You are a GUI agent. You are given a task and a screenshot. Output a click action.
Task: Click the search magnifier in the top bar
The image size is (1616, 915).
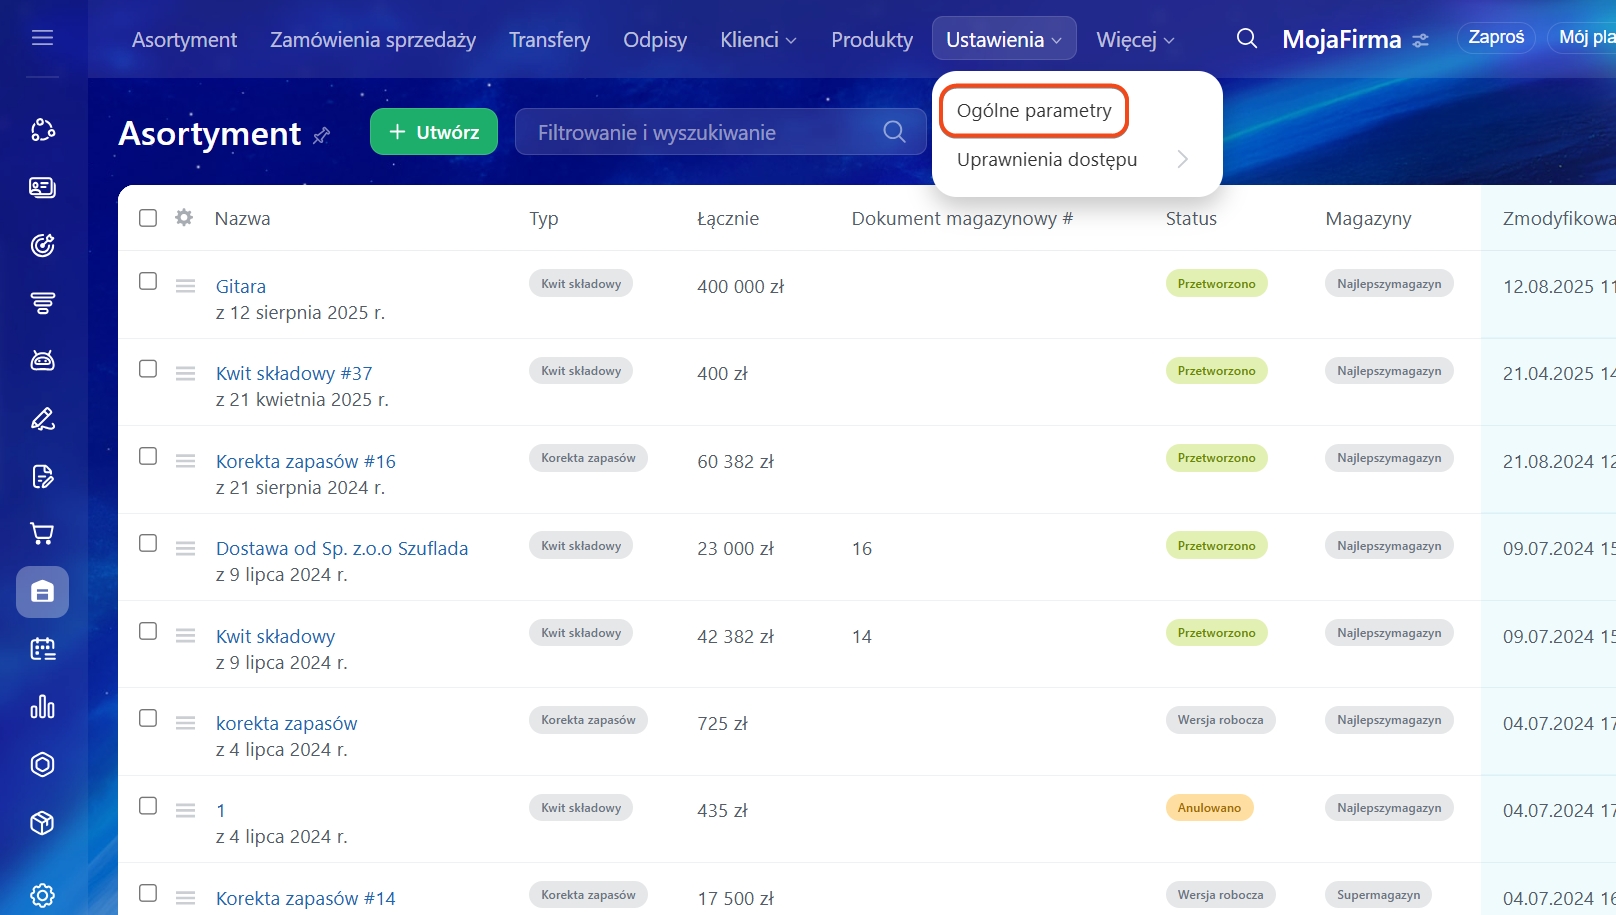point(1246,39)
